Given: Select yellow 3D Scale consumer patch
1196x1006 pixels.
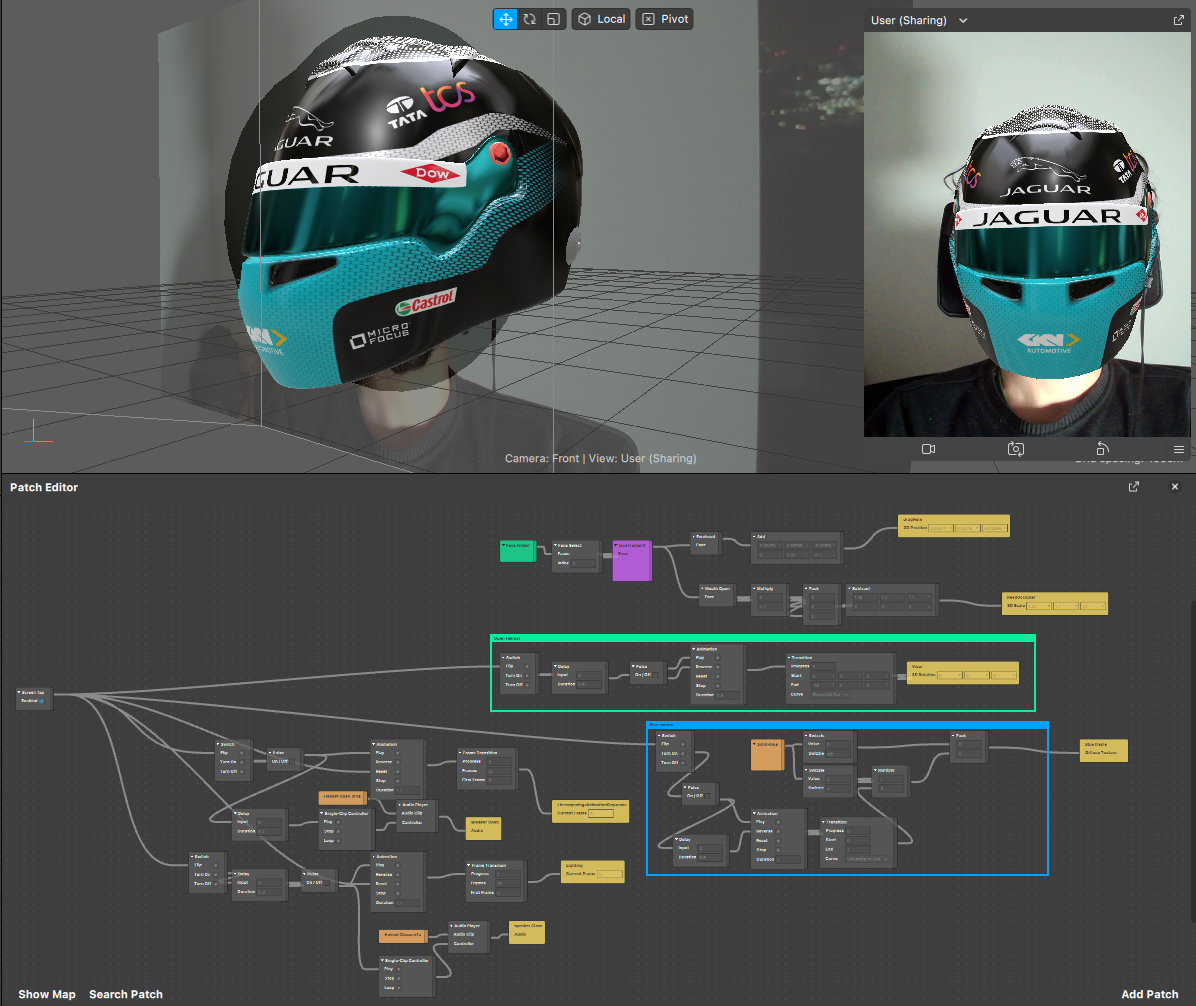Looking at the screenshot, I should [x=1054, y=603].
